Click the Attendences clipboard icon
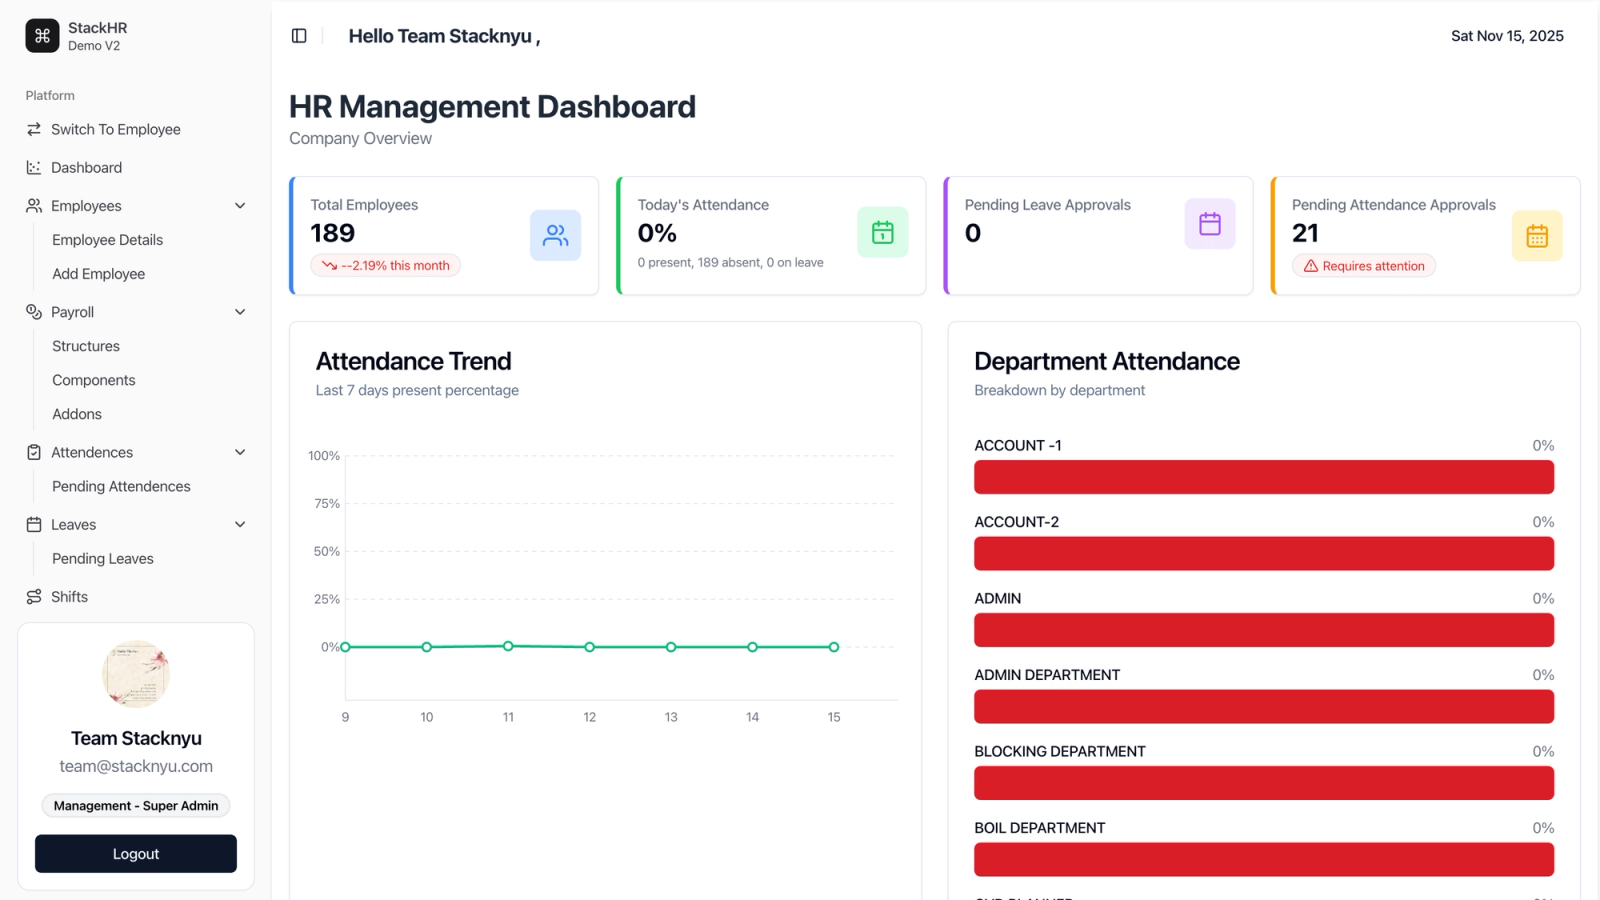 (x=34, y=452)
